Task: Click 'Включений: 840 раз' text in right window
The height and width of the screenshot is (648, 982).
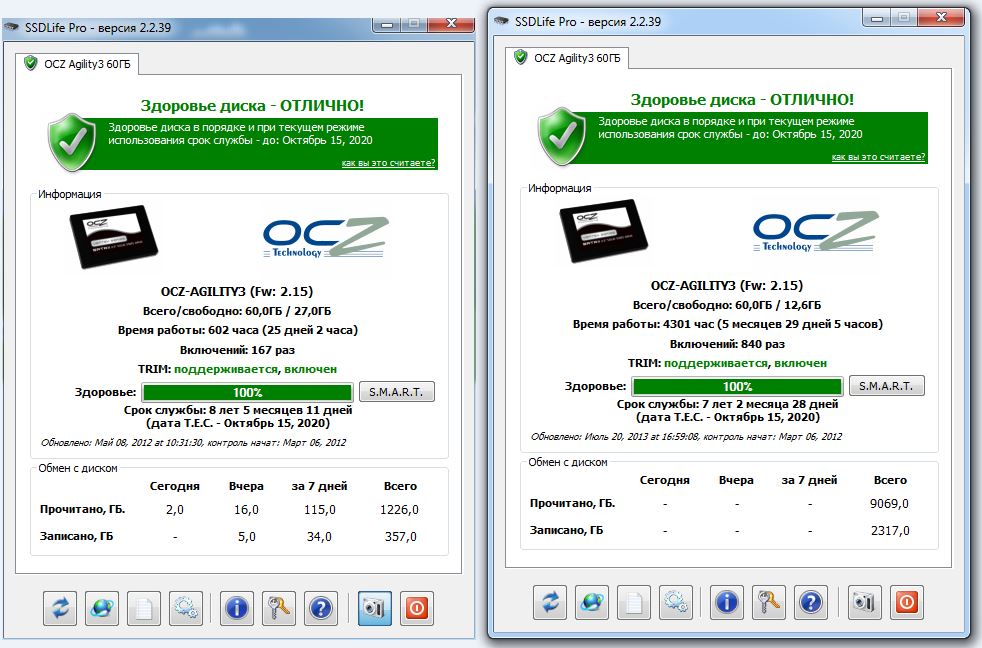Action: [x=727, y=344]
